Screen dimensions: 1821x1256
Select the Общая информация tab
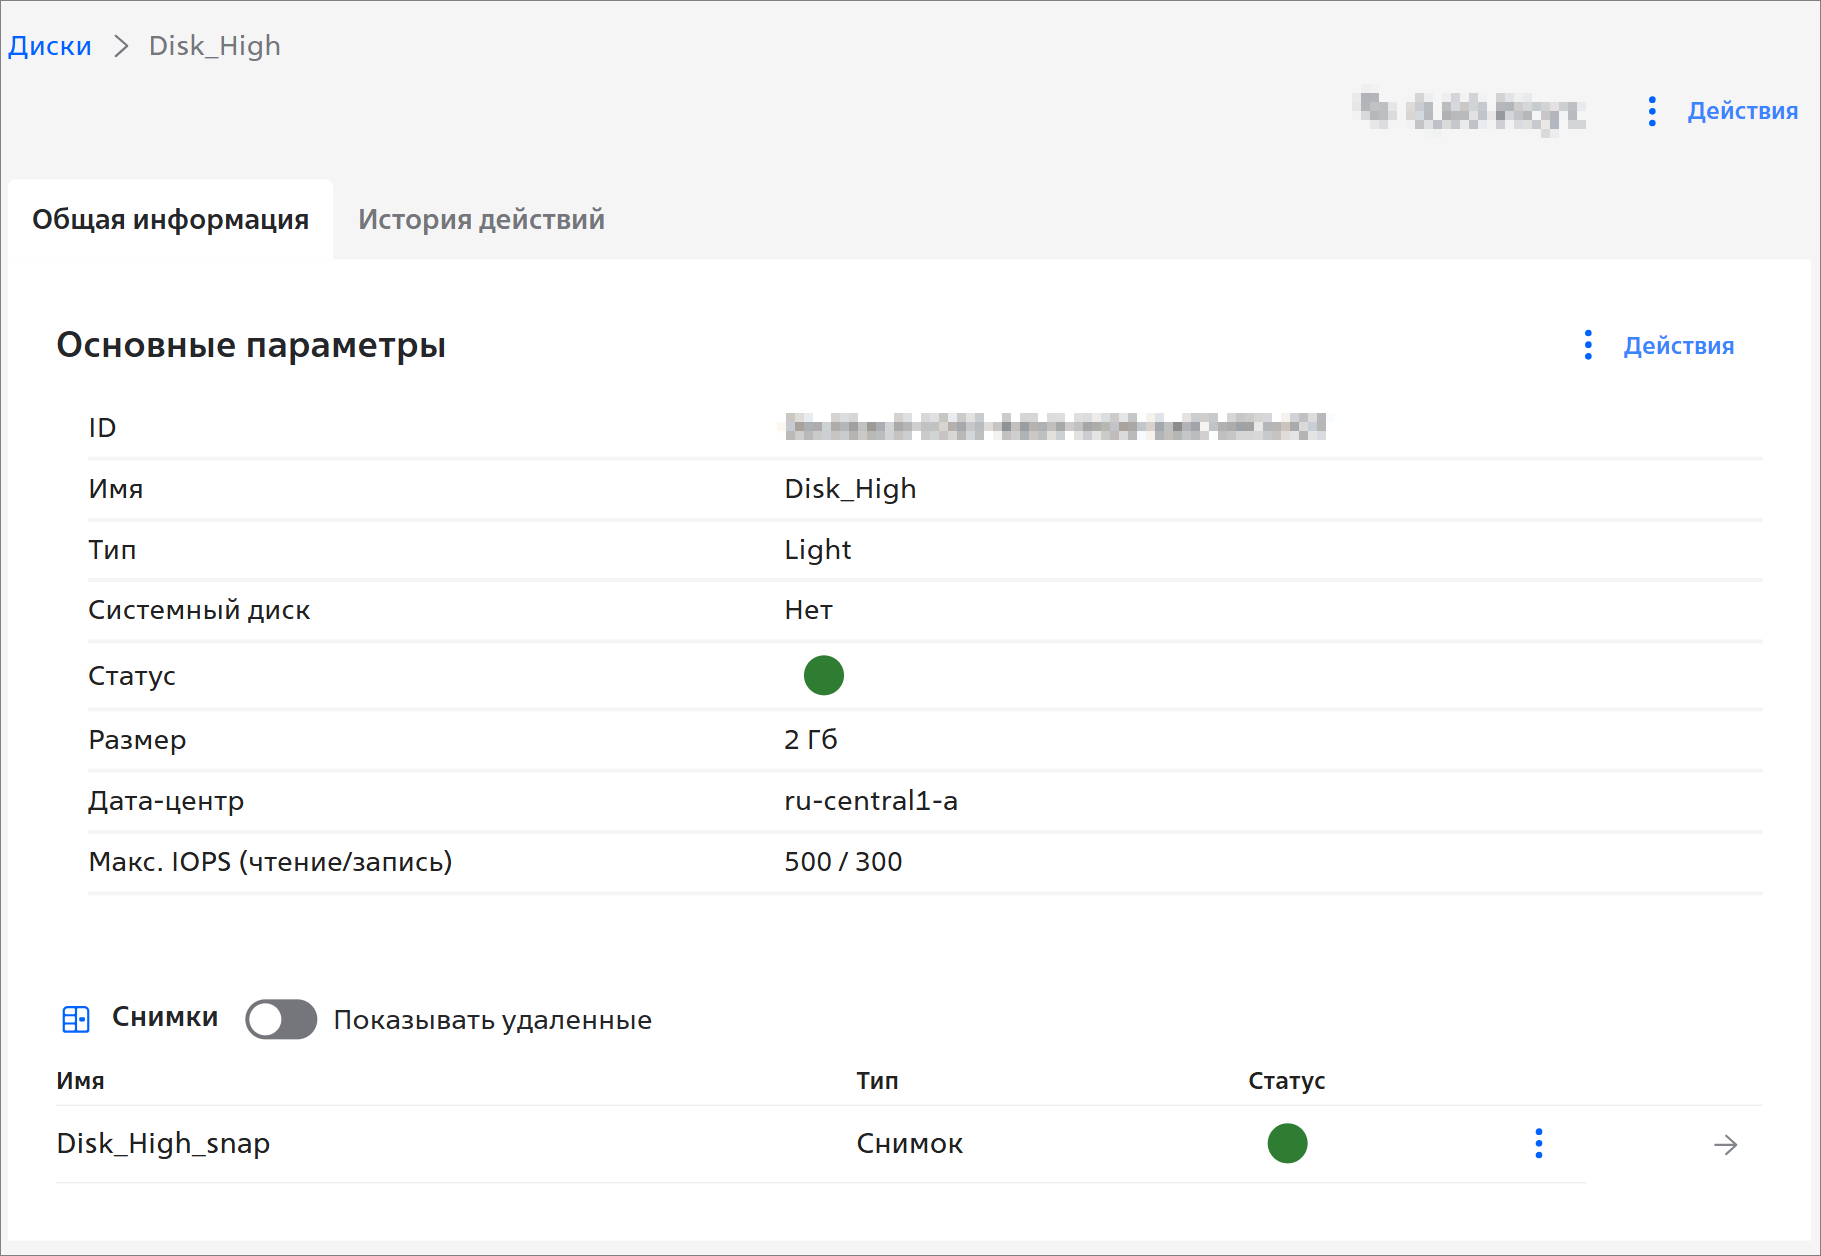(x=170, y=219)
